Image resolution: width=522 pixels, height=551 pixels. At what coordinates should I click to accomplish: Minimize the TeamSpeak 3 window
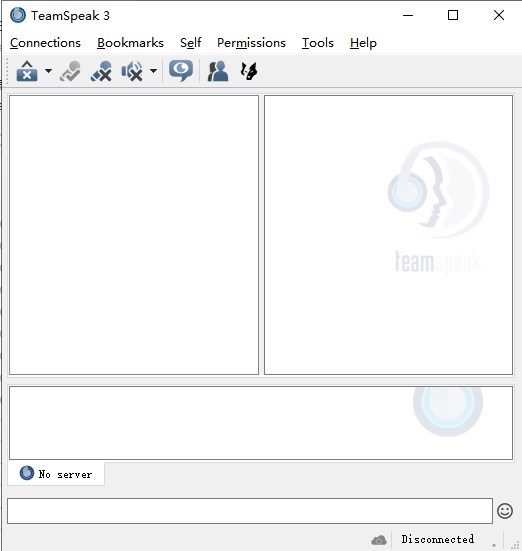click(408, 15)
